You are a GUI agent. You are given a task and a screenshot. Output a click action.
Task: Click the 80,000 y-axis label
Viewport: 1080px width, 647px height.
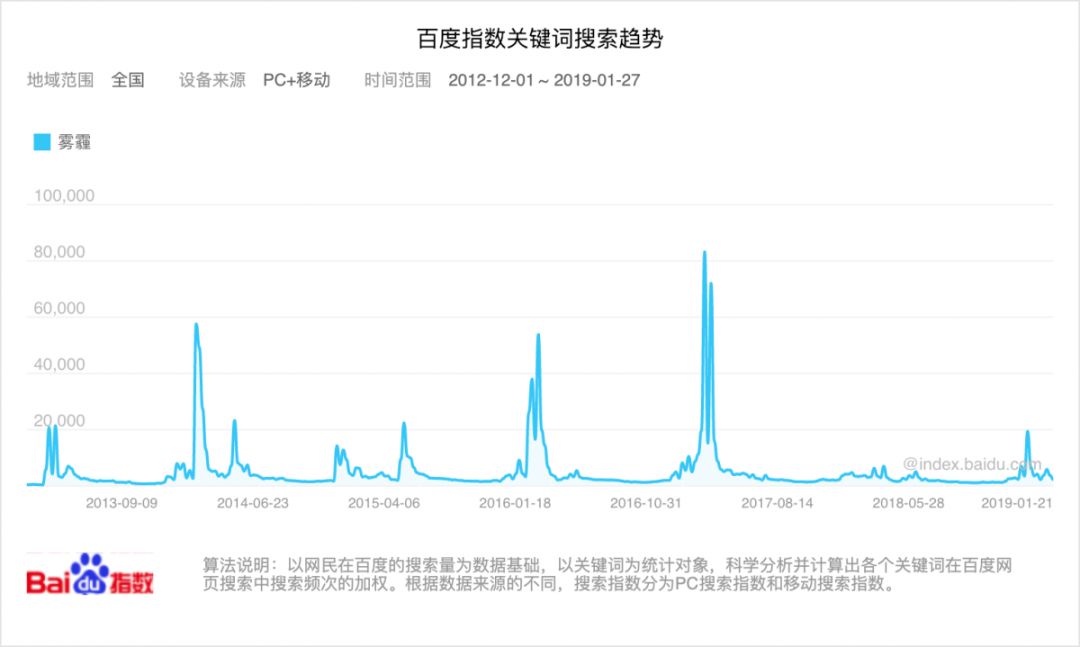59,252
